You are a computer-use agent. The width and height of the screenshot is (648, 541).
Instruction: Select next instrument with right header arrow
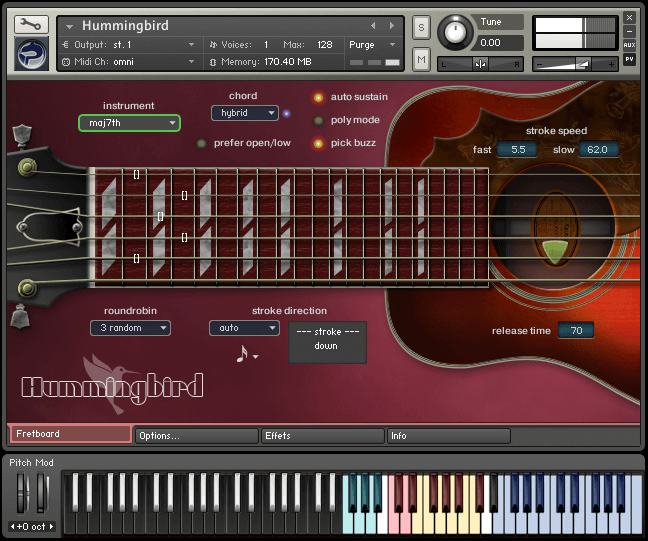tap(391, 25)
